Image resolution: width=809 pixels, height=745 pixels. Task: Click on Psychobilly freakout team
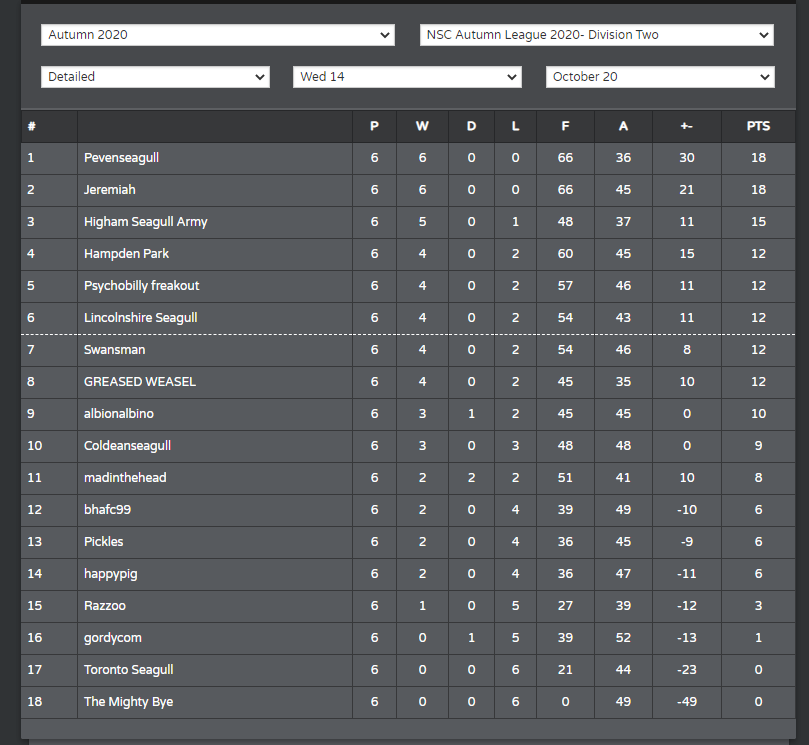141,286
